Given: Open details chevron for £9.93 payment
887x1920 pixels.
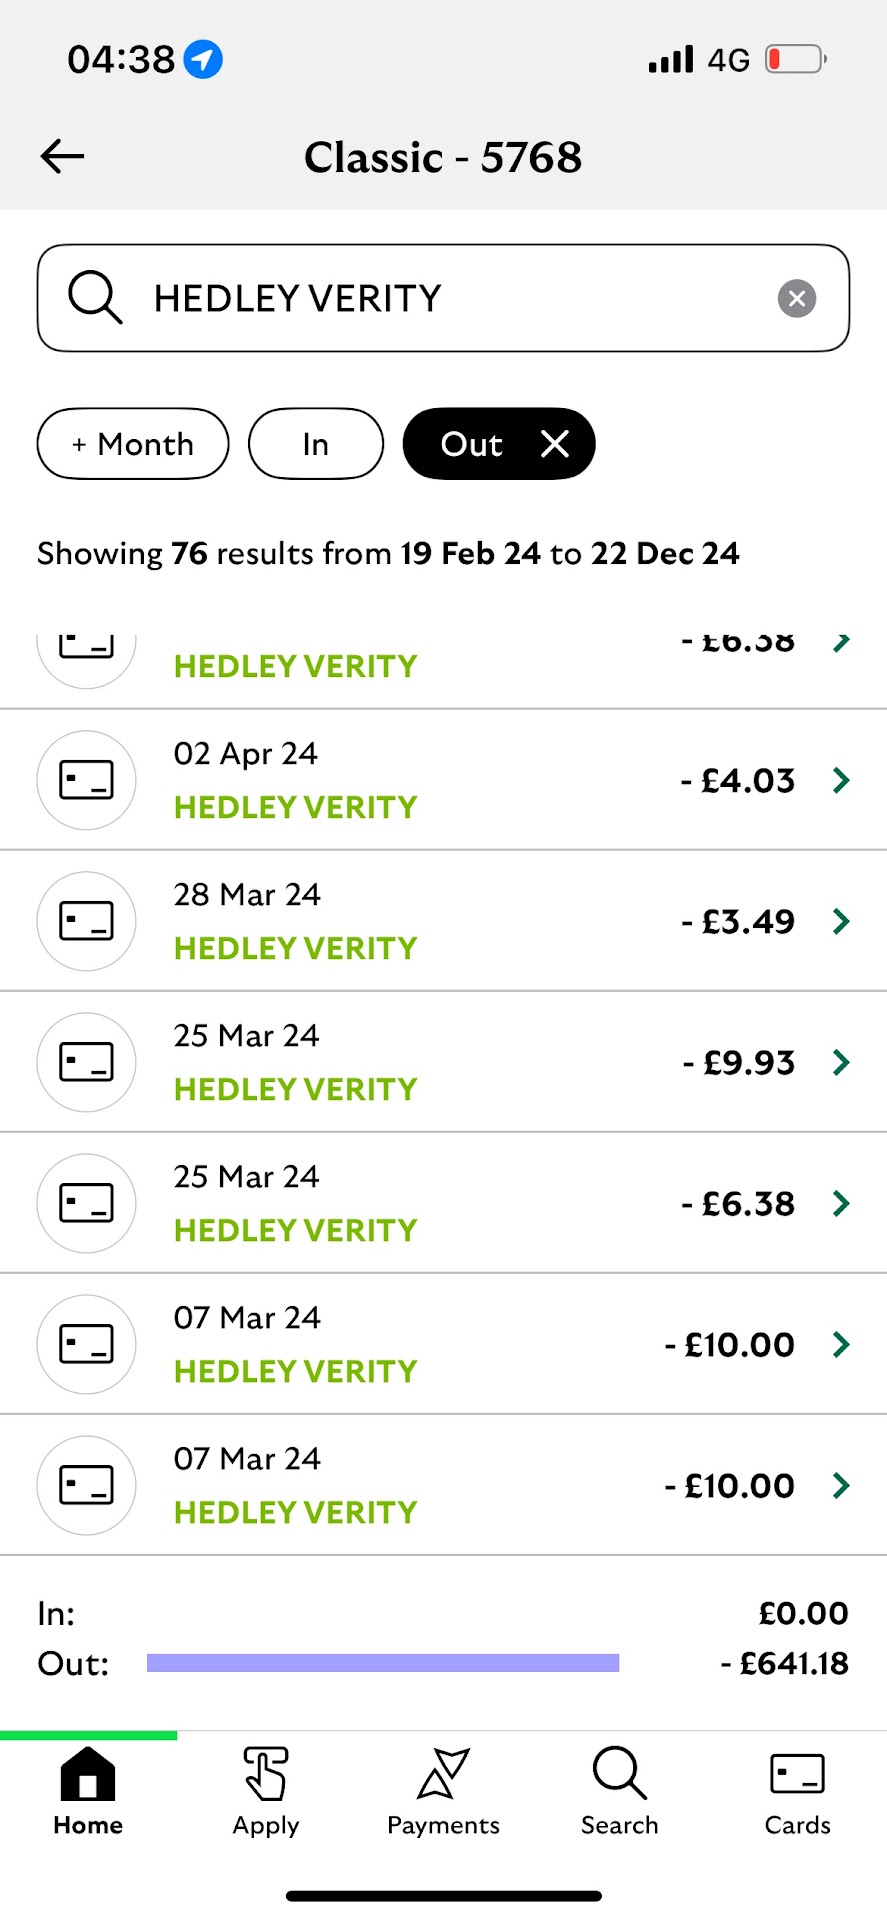Looking at the screenshot, I should 841,1062.
